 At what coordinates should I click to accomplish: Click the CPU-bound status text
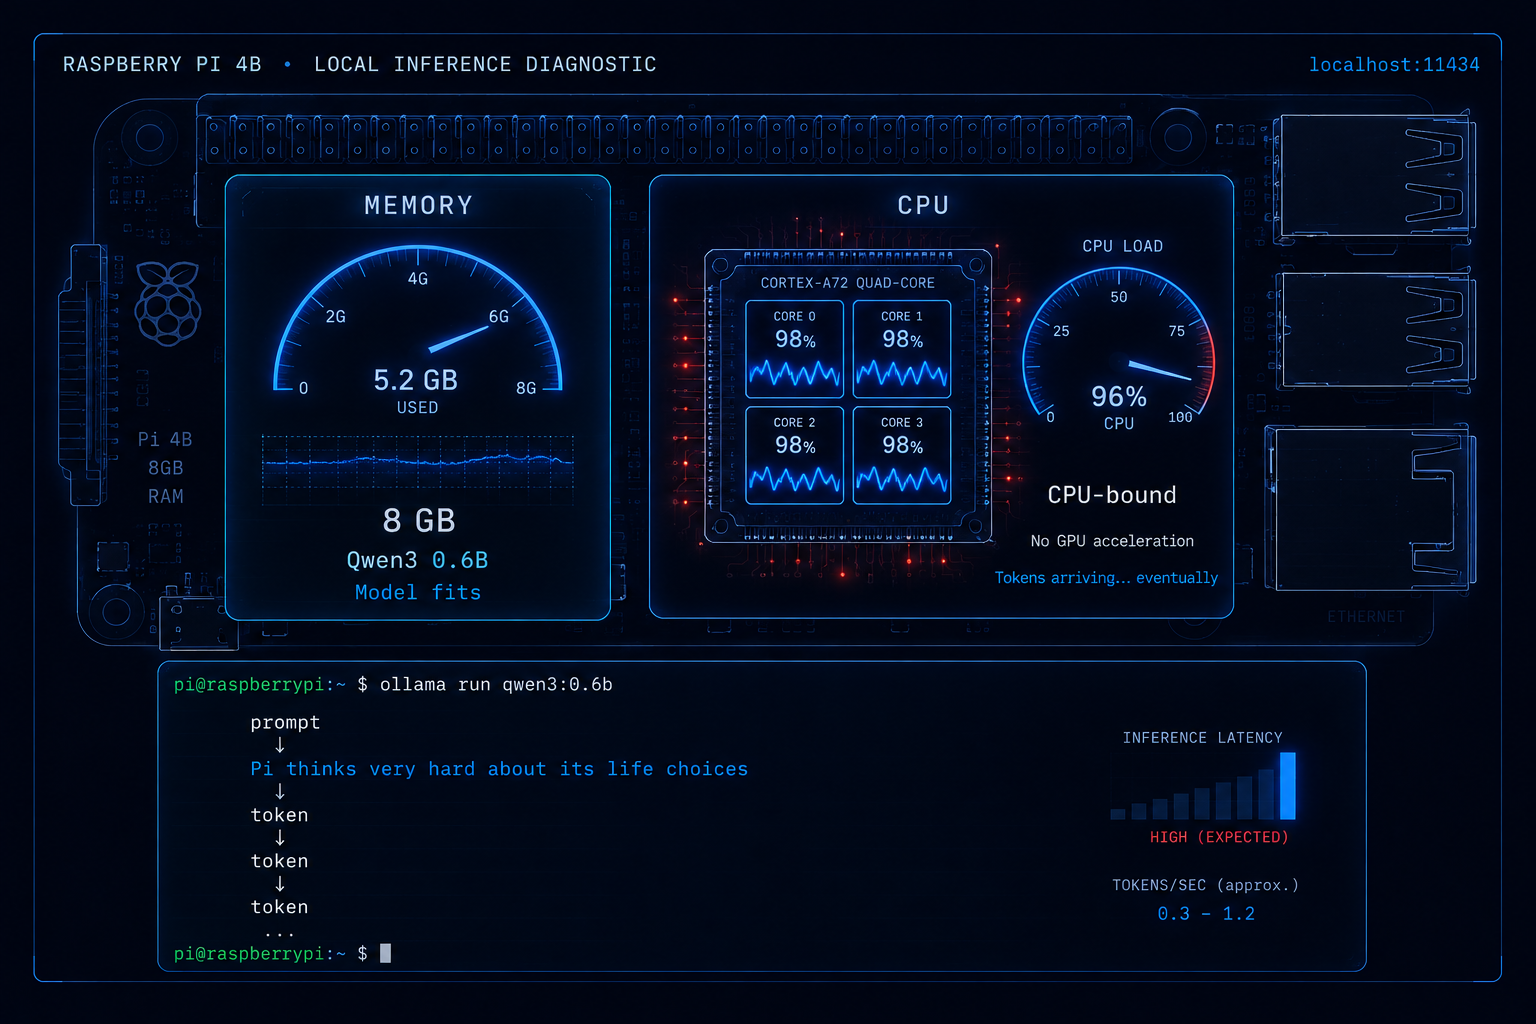coord(1112,495)
